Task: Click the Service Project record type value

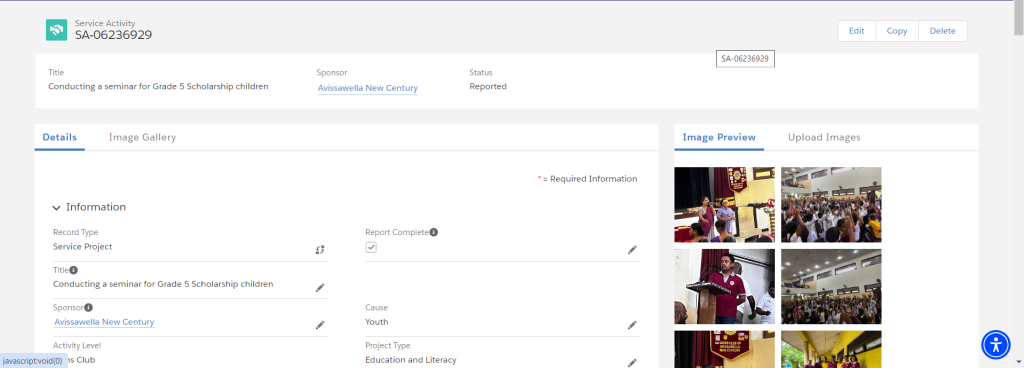Action: [82, 247]
